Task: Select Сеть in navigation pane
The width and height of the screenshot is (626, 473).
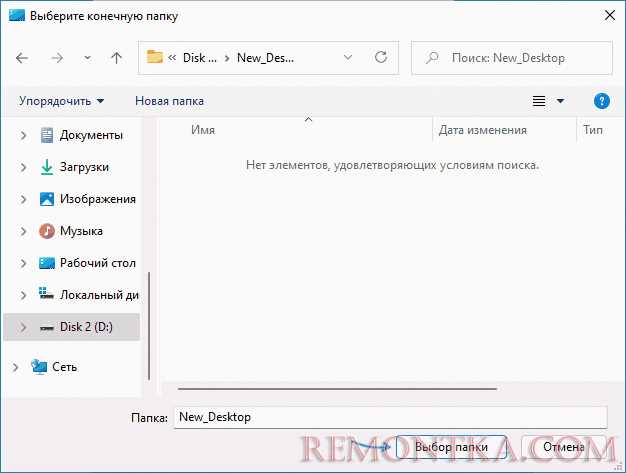Action: pos(65,367)
